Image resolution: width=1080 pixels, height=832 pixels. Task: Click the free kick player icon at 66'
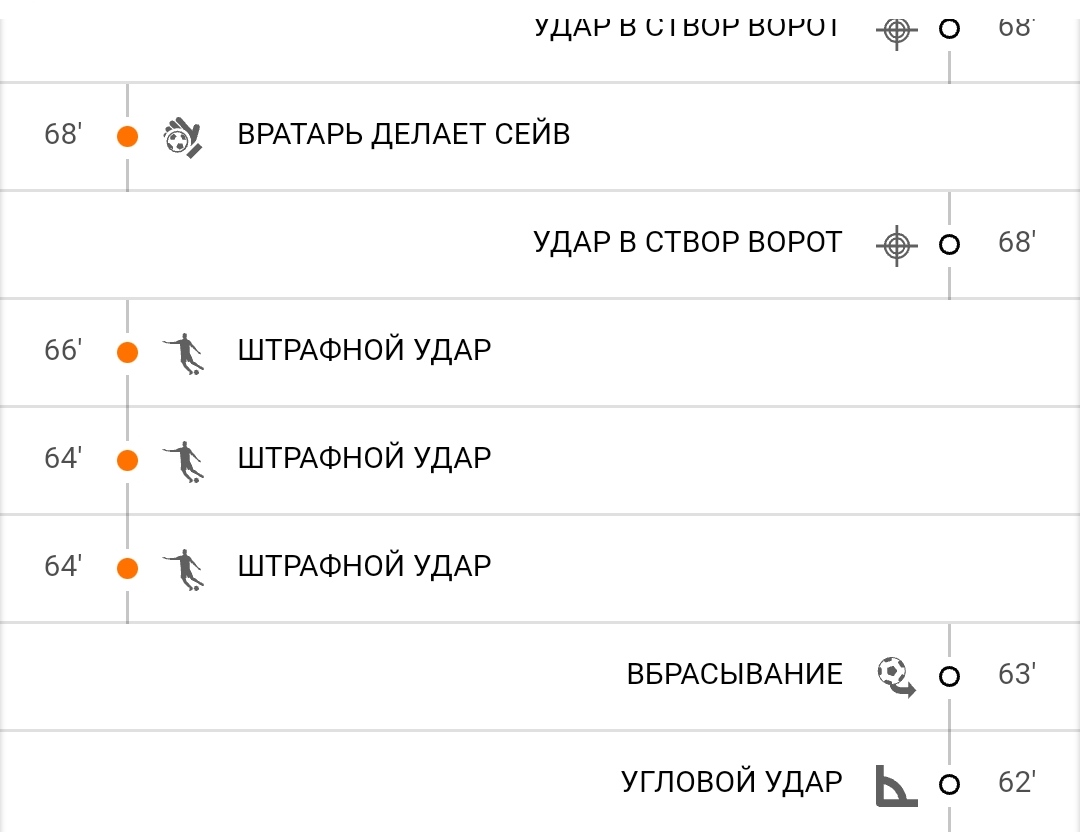pyautogui.click(x=183, y=353)
